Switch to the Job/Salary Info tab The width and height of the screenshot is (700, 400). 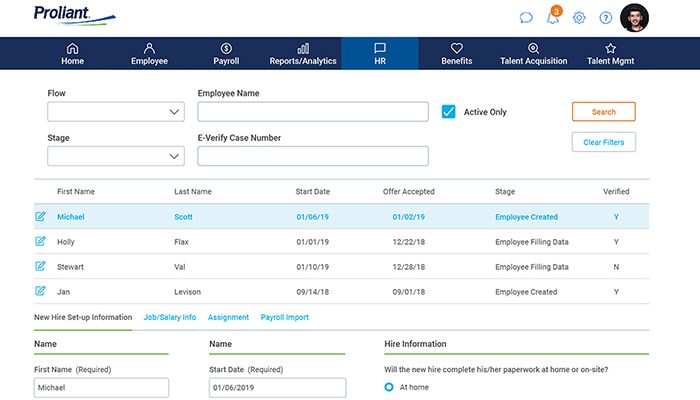[x=170, y=317]
